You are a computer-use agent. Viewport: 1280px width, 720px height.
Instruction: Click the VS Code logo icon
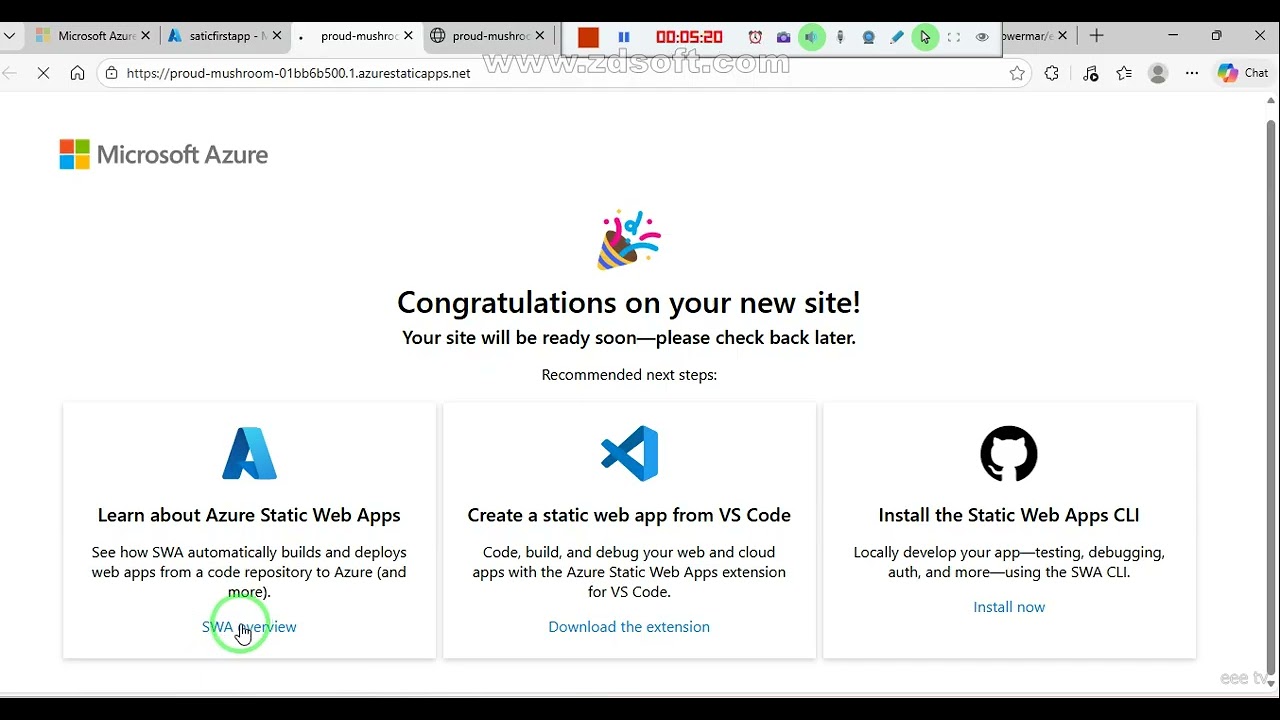coord(629,454)
